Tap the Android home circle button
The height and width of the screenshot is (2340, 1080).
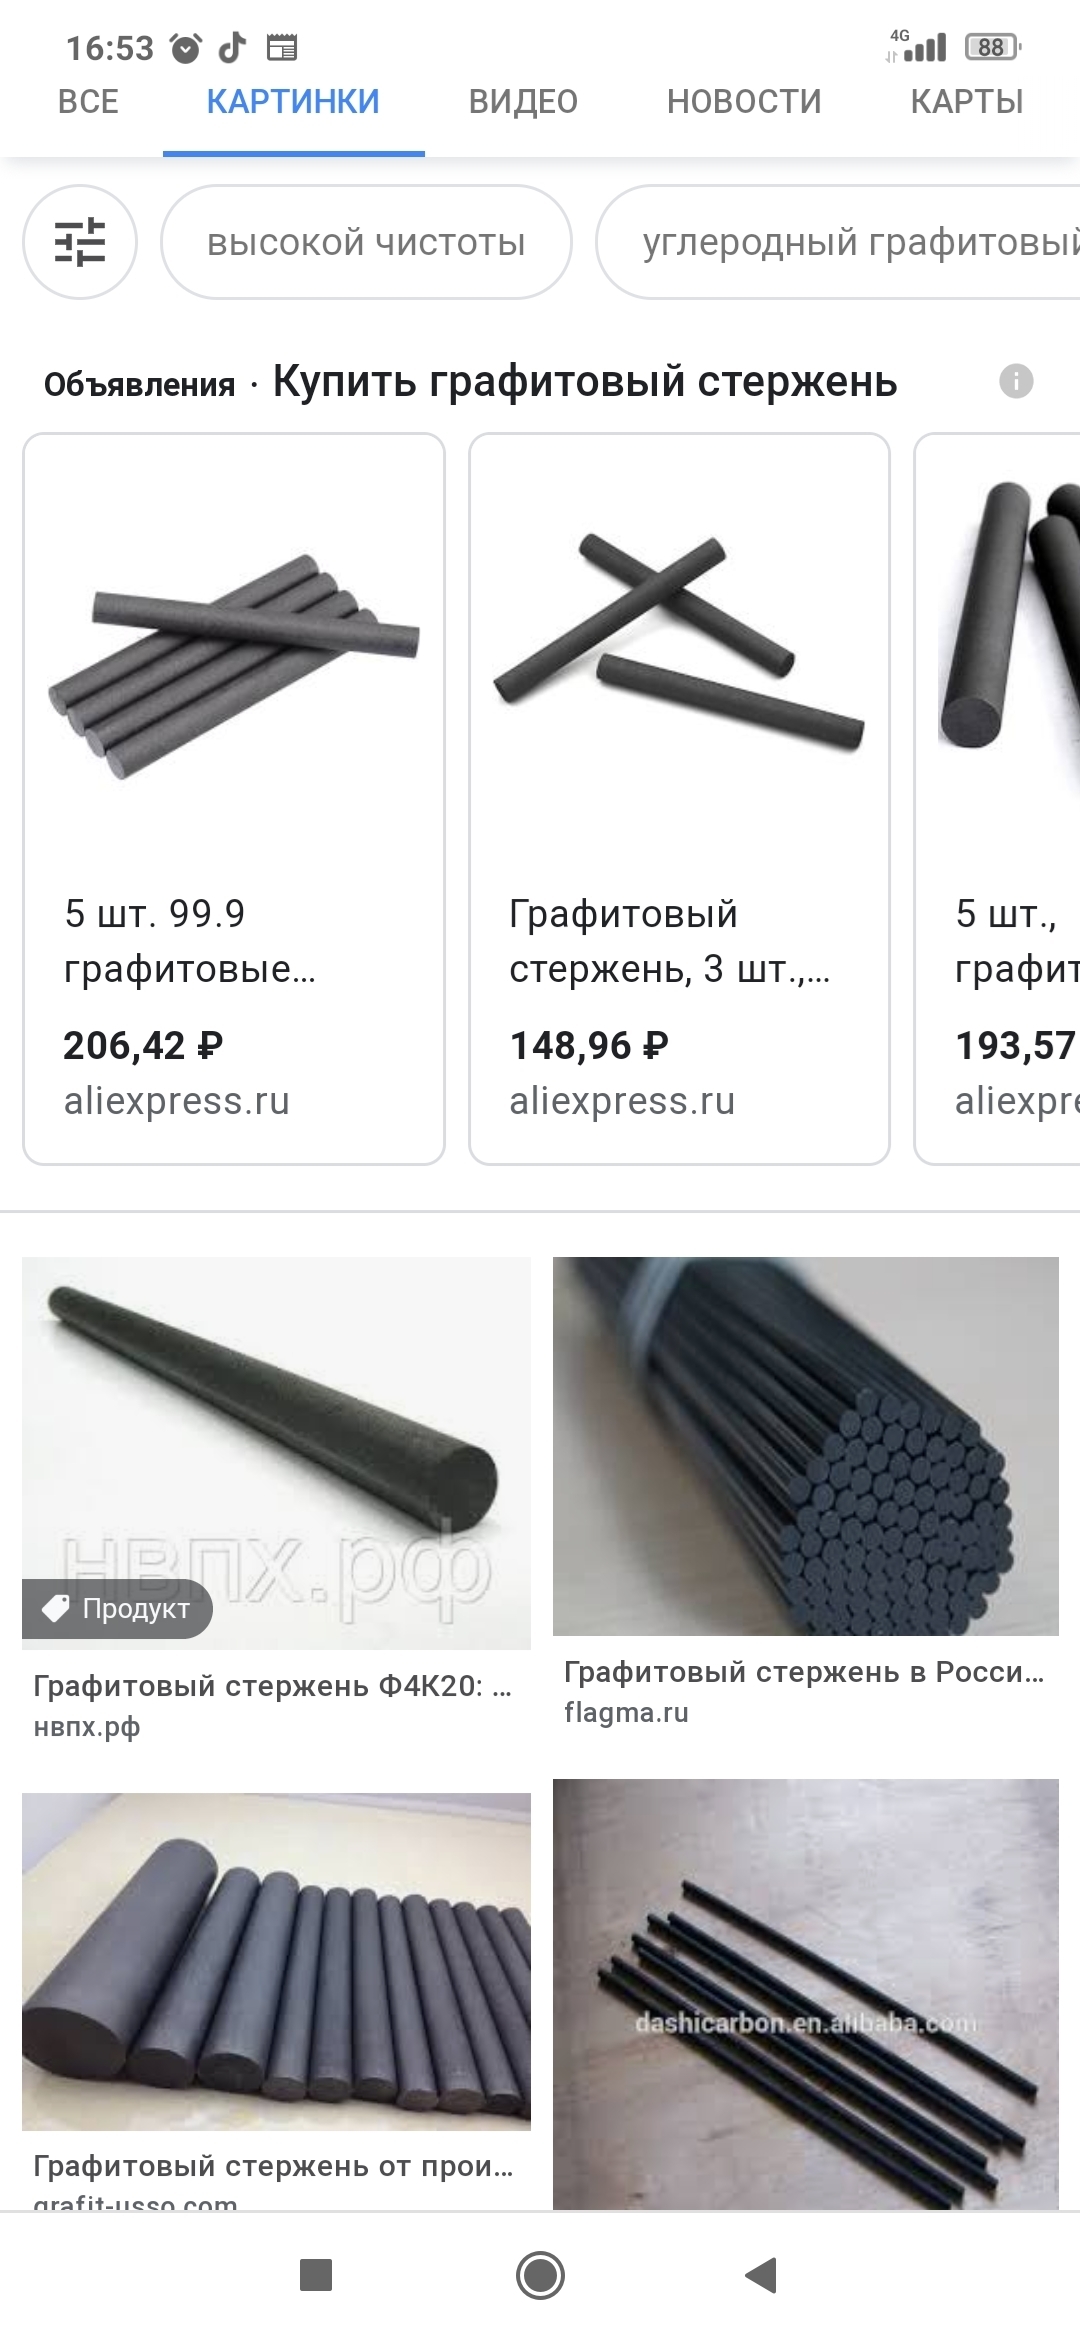pyautogui.click(x=540, y=2275)
